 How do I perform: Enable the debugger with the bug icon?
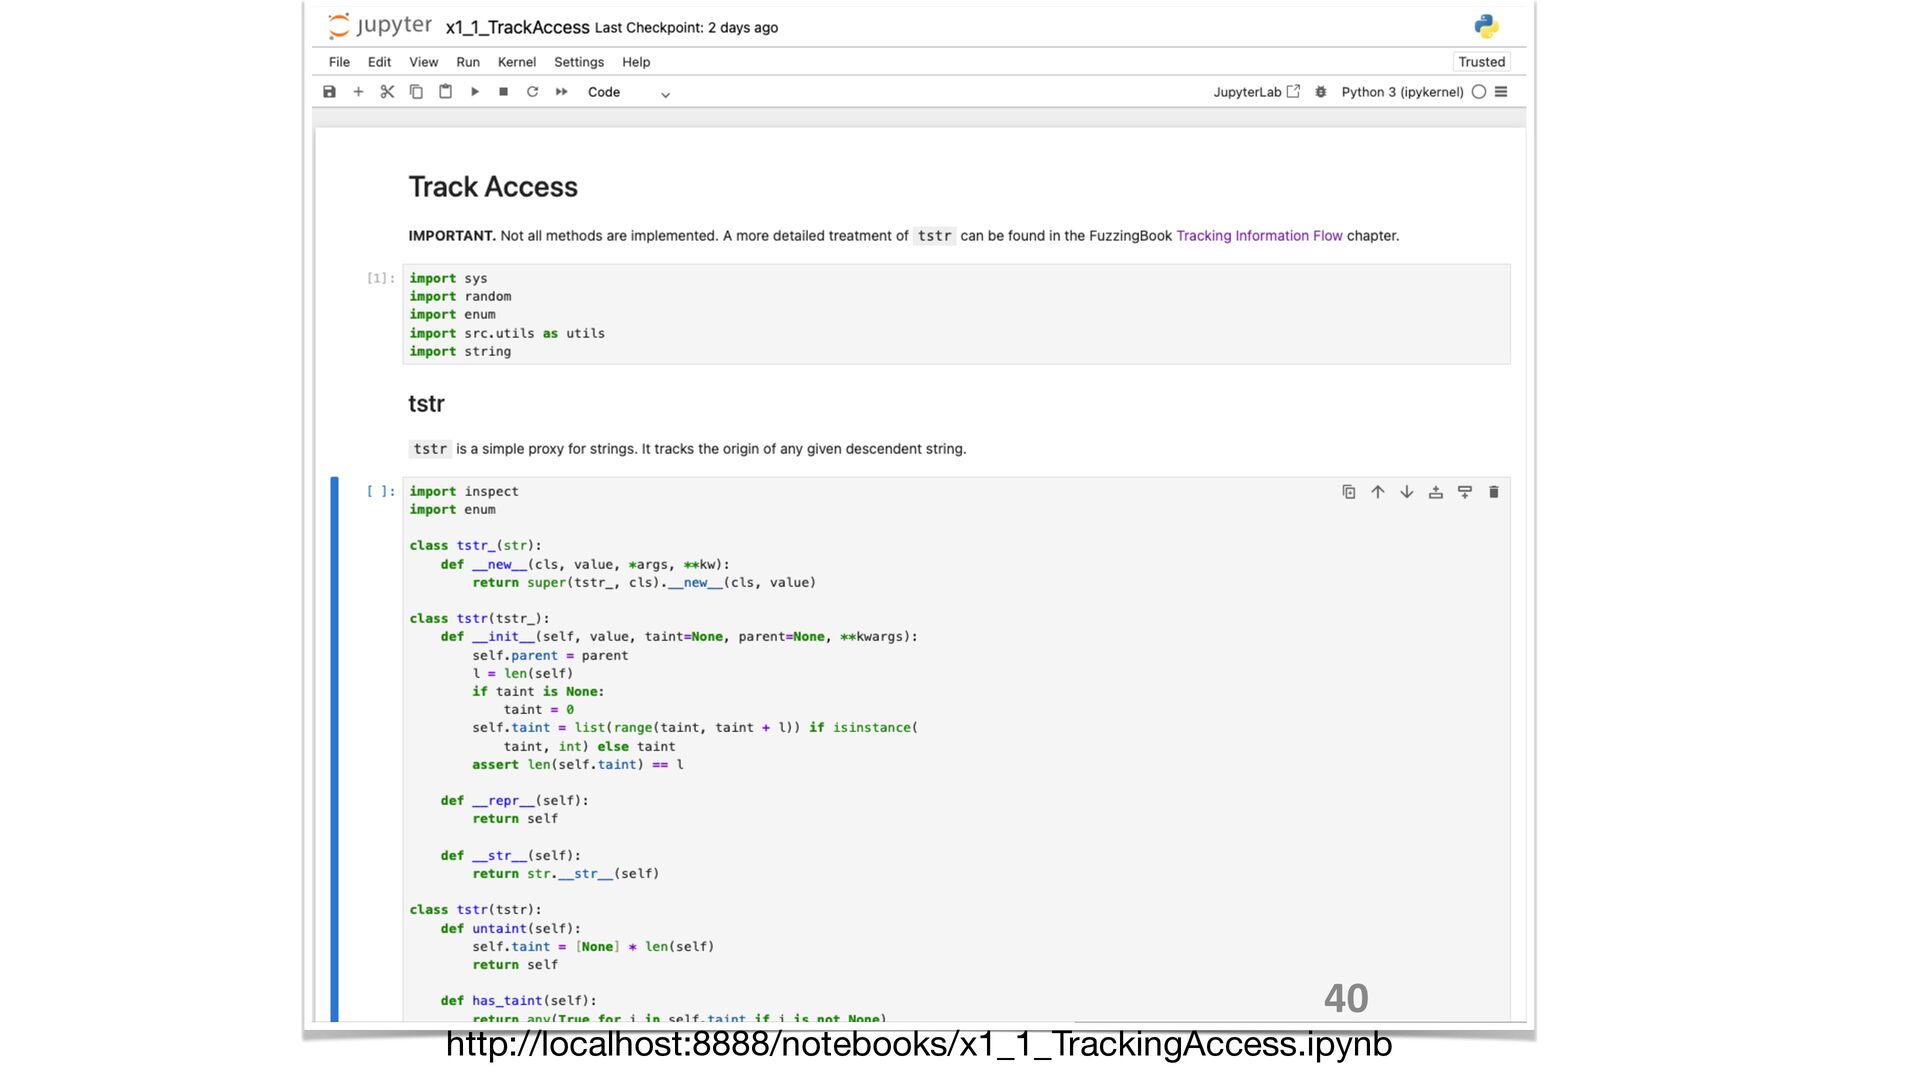1321,92
